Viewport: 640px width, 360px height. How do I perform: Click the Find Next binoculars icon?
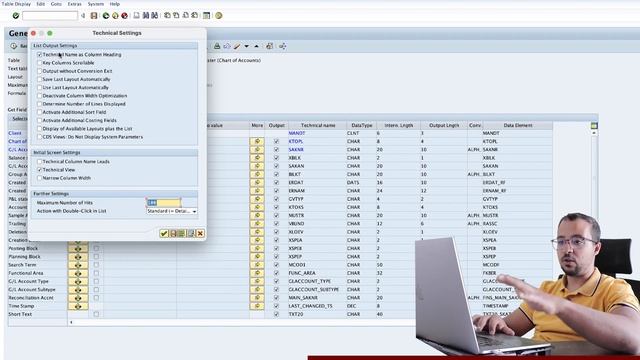(x=155, y=16)
